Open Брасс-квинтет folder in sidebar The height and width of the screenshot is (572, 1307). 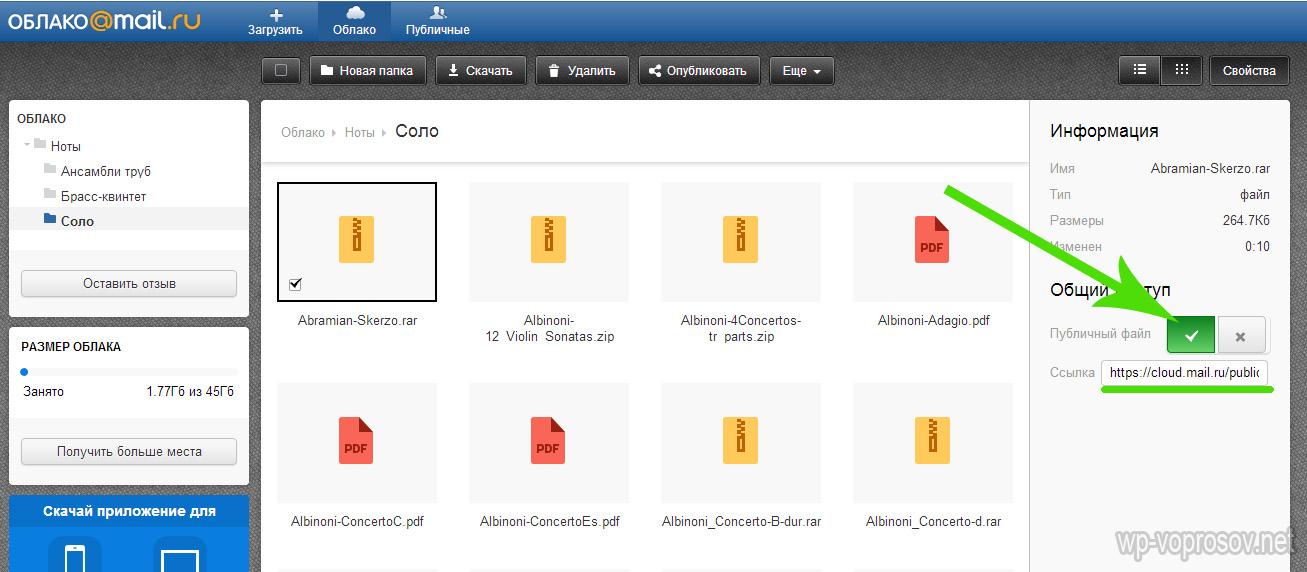[x=103, y=196]
